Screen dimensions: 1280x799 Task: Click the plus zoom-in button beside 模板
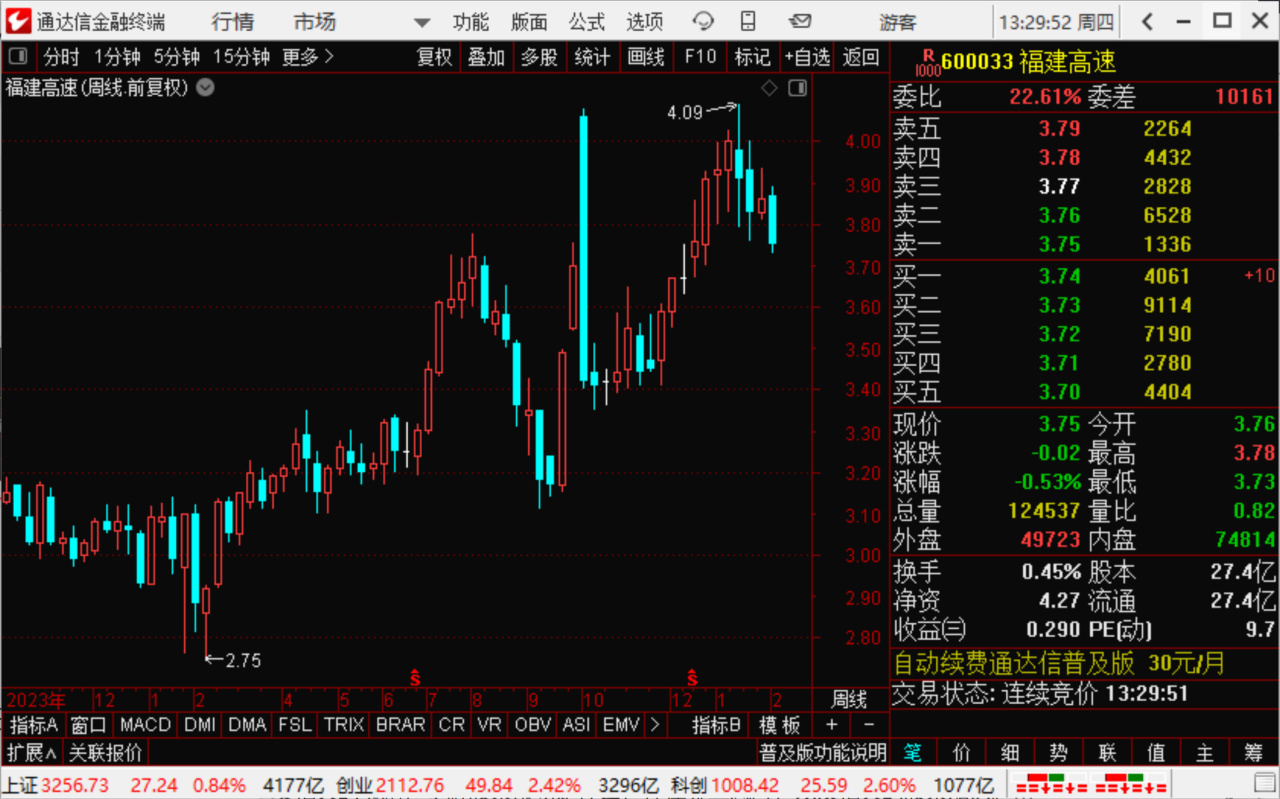pos(832,724)
